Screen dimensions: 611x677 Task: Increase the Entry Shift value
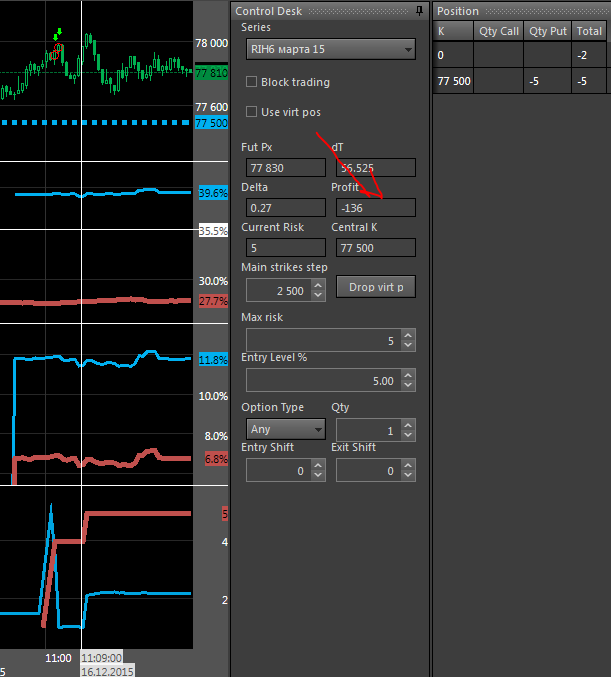(318, 465)
